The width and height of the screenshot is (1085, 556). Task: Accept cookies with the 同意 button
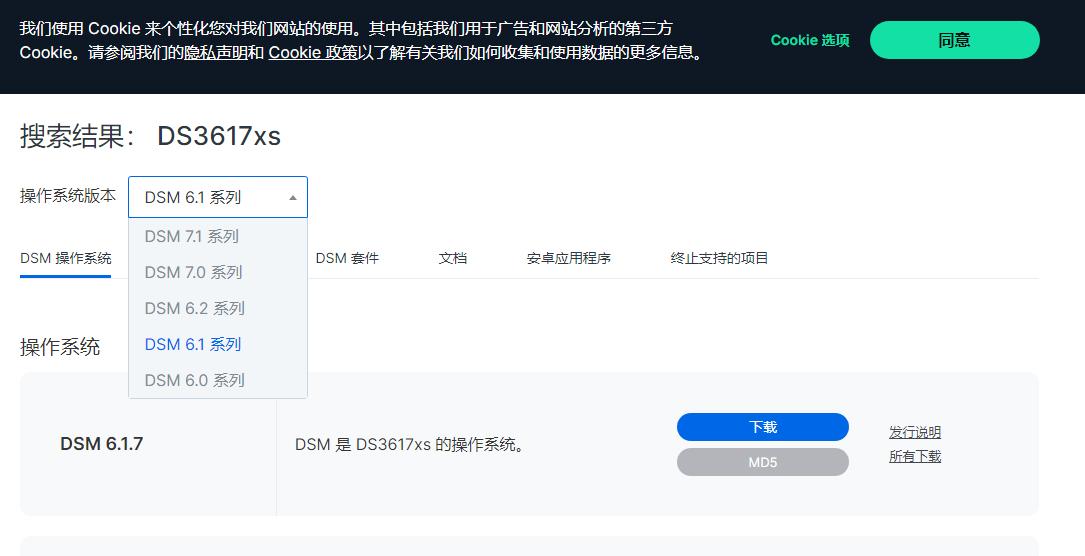click(x=954, y=40)
